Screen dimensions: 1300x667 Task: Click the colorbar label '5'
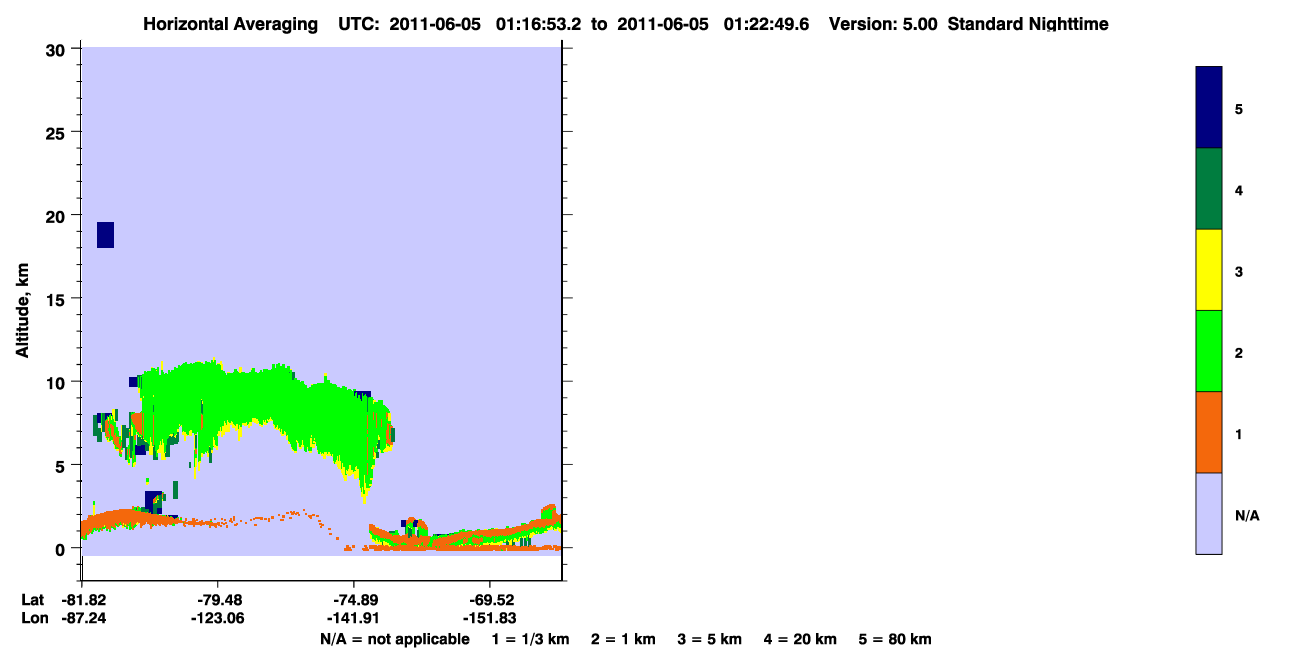pyautogui.click(x=1239, y=109)
